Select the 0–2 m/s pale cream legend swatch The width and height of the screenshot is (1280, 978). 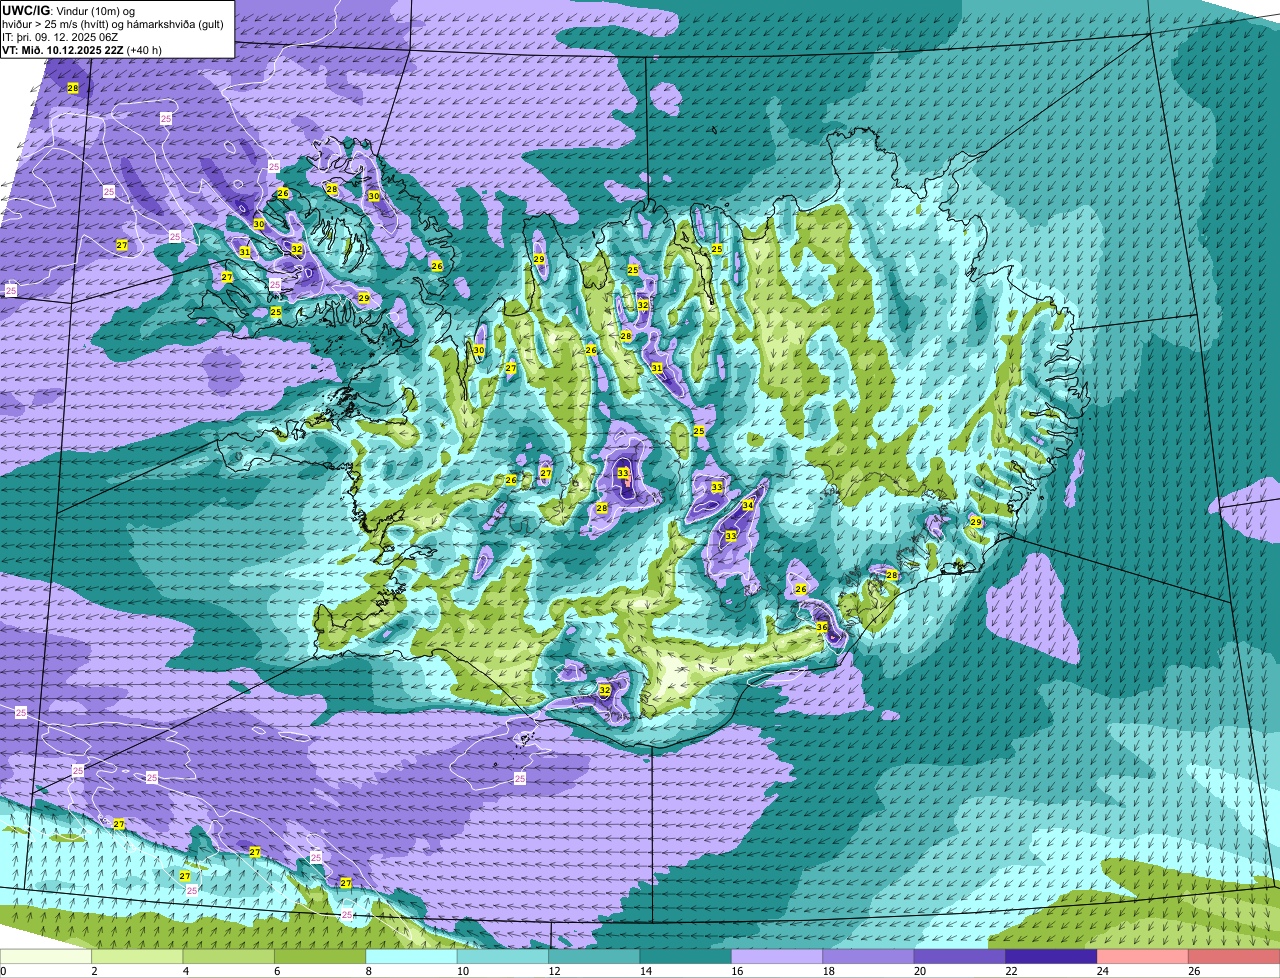[x=46, y=956]
